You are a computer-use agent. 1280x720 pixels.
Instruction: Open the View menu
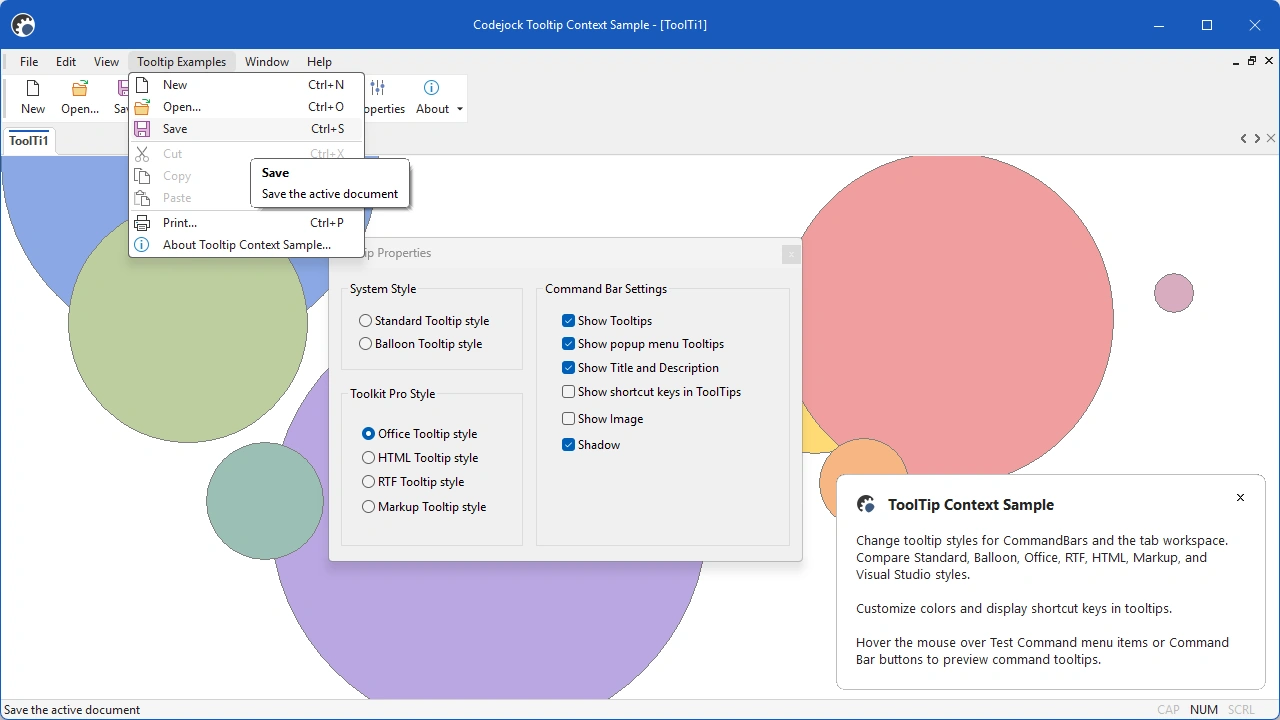pos(106,62)
